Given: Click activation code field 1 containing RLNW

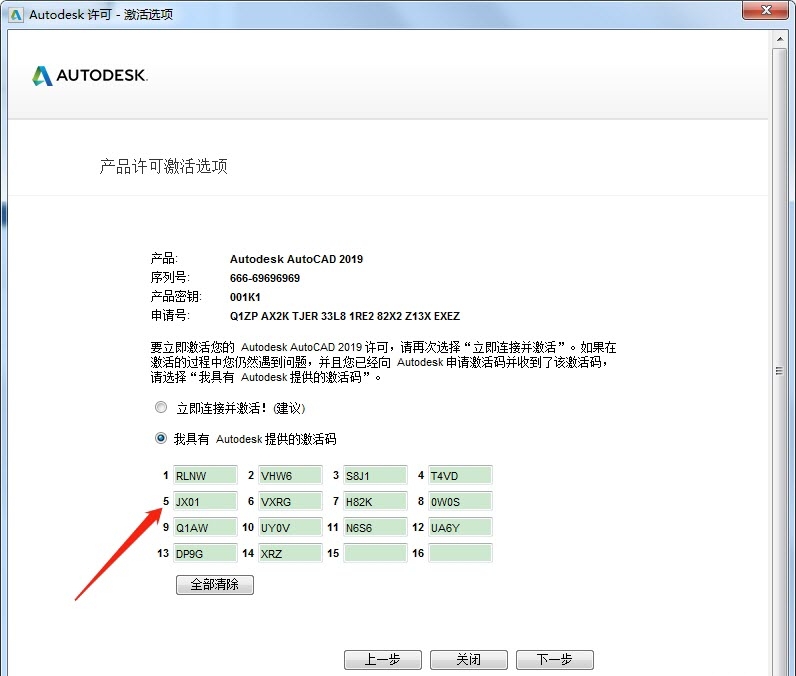Looking at the screenshot, I should pyautogui.click(x=205, y=476).
